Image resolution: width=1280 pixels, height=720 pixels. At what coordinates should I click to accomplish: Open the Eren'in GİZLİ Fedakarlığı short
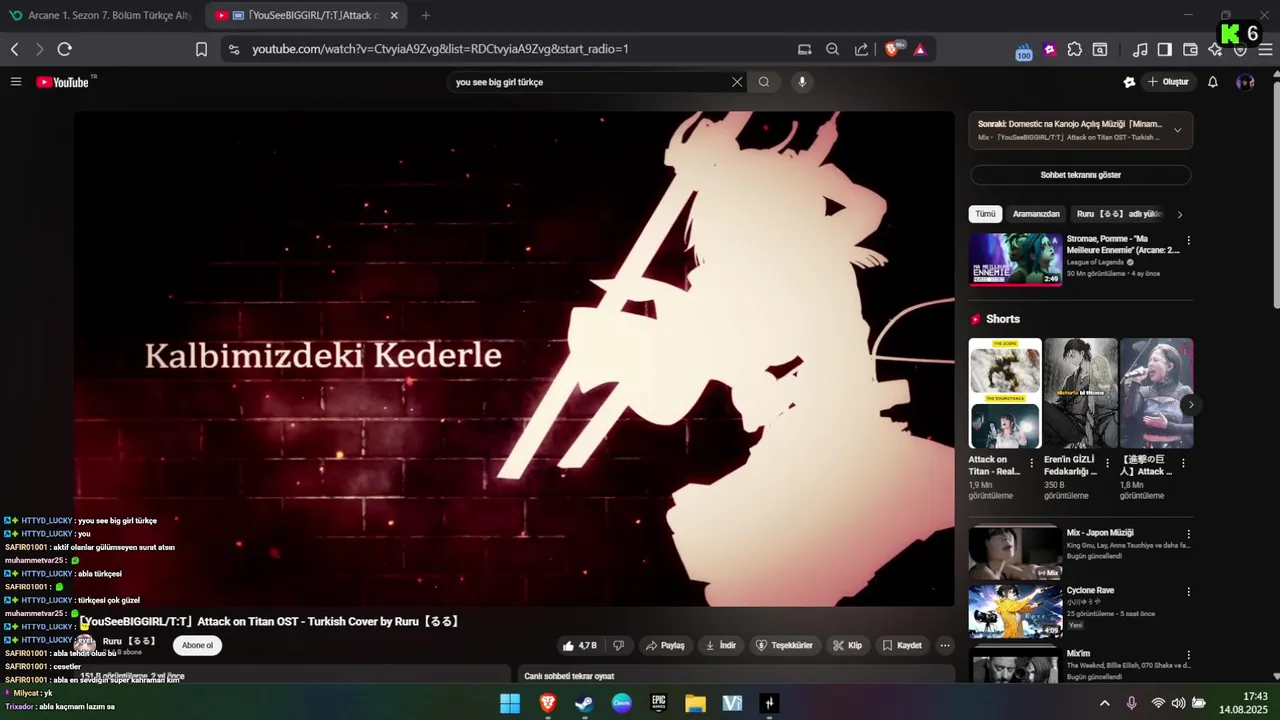pos(1081,393)
